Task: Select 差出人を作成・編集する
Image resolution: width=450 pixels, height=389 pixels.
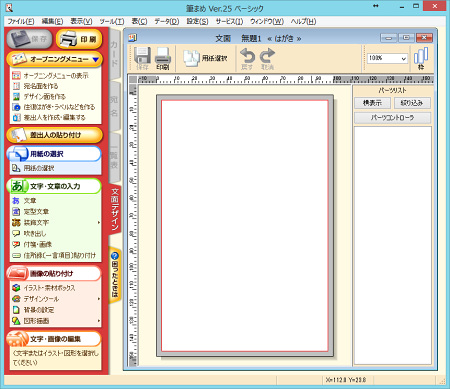Action: click(49, 118)
